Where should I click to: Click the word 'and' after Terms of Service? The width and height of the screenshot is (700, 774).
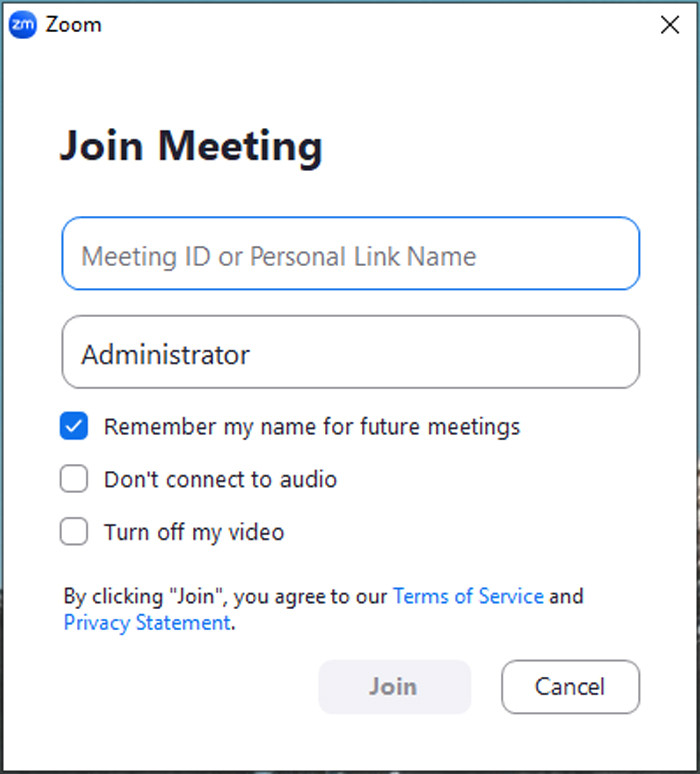click(x=566, y=596)
